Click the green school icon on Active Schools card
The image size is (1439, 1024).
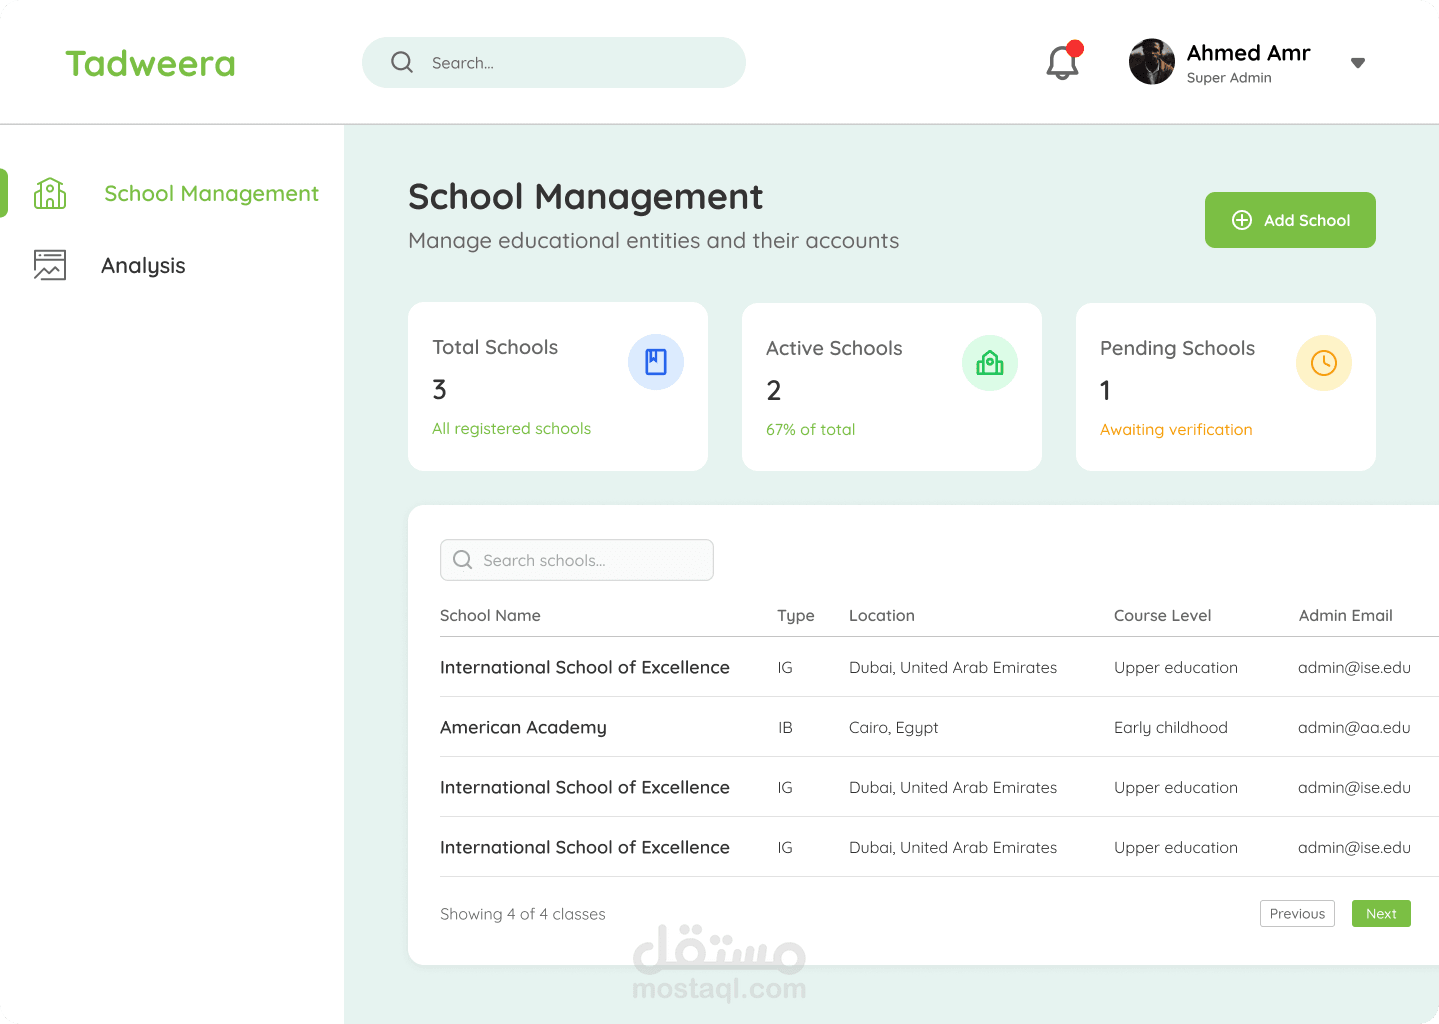[989, 363]
